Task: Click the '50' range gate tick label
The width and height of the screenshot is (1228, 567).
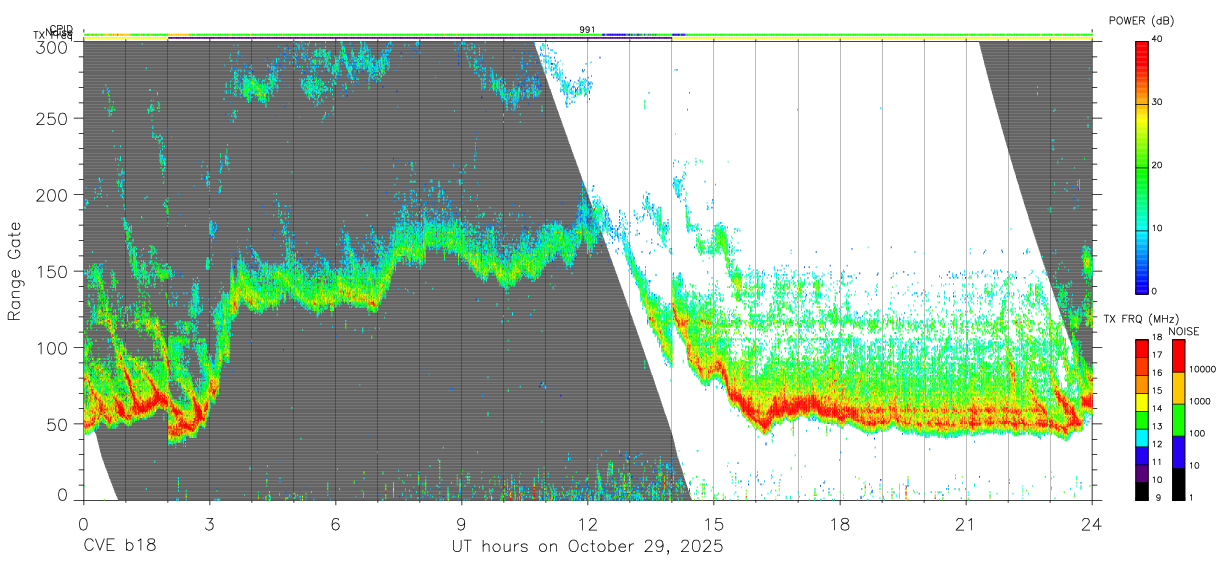Action: [x=58, y=423]
